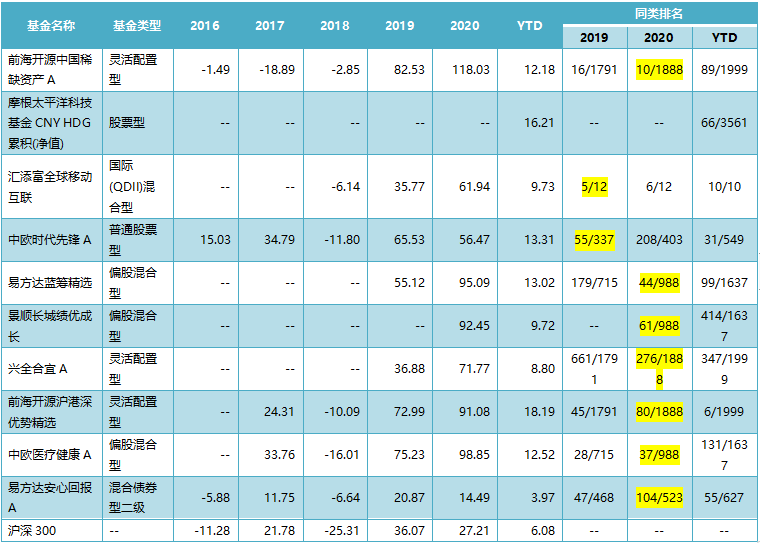760x543 pixels.
Task: Click the 55/627 YTD ranking
Action: (725, 497)
